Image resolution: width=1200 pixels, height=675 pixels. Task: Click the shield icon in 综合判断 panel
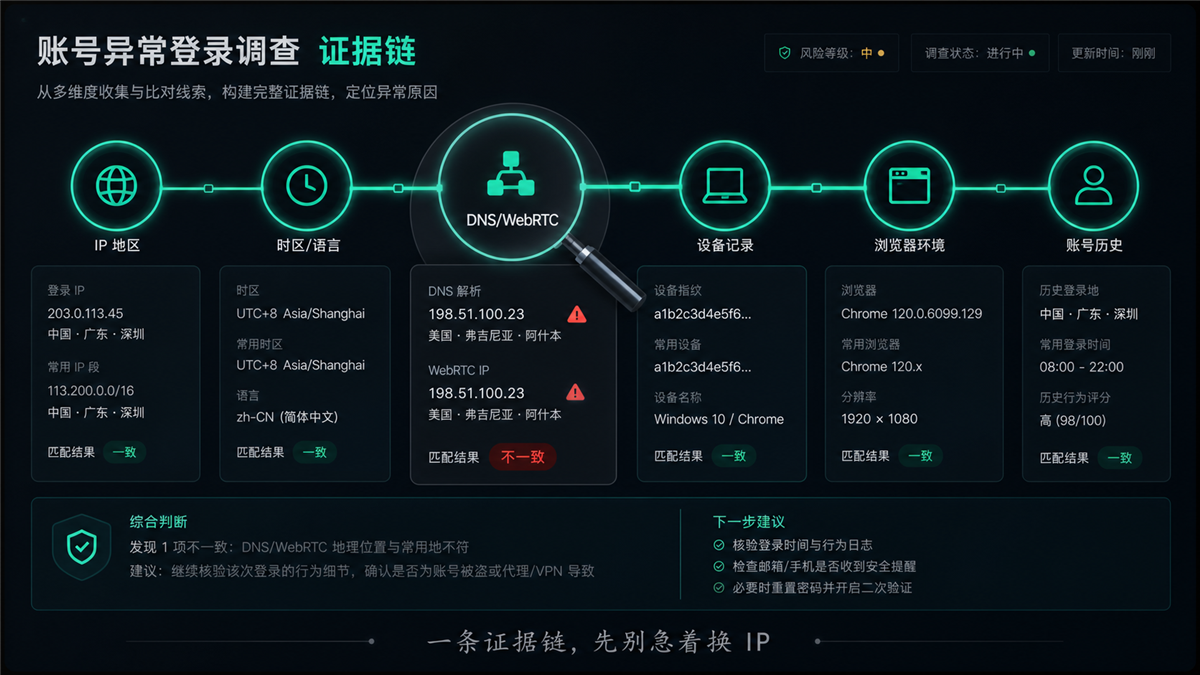(x=81, y=547)
